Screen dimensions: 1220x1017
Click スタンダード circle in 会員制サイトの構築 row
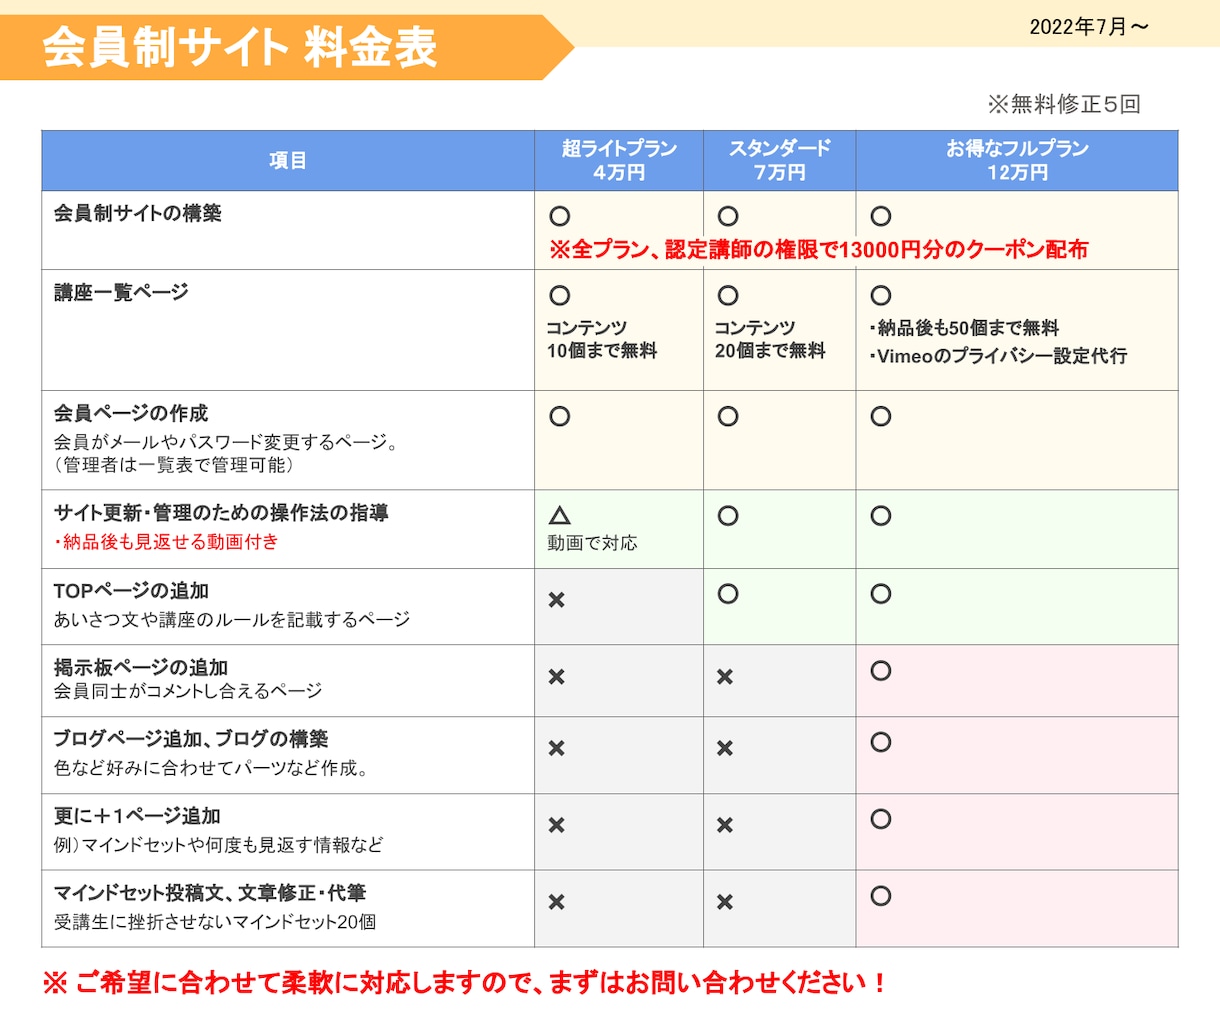coord(728,216)
